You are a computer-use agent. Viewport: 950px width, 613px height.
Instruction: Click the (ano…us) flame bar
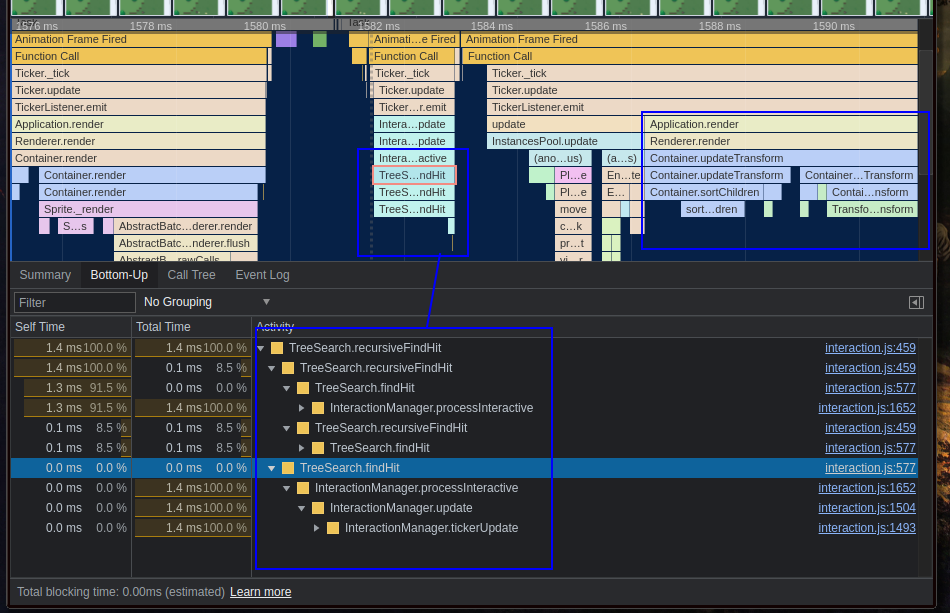[558, 158]
